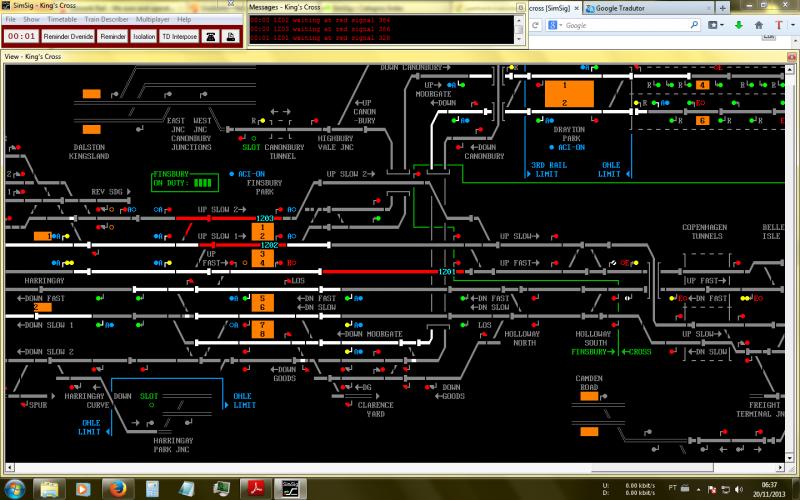The height and width of the screenshot is (500, 800).
Task: Click Camden Road upper orange platform block
Action: coord(589,396)
